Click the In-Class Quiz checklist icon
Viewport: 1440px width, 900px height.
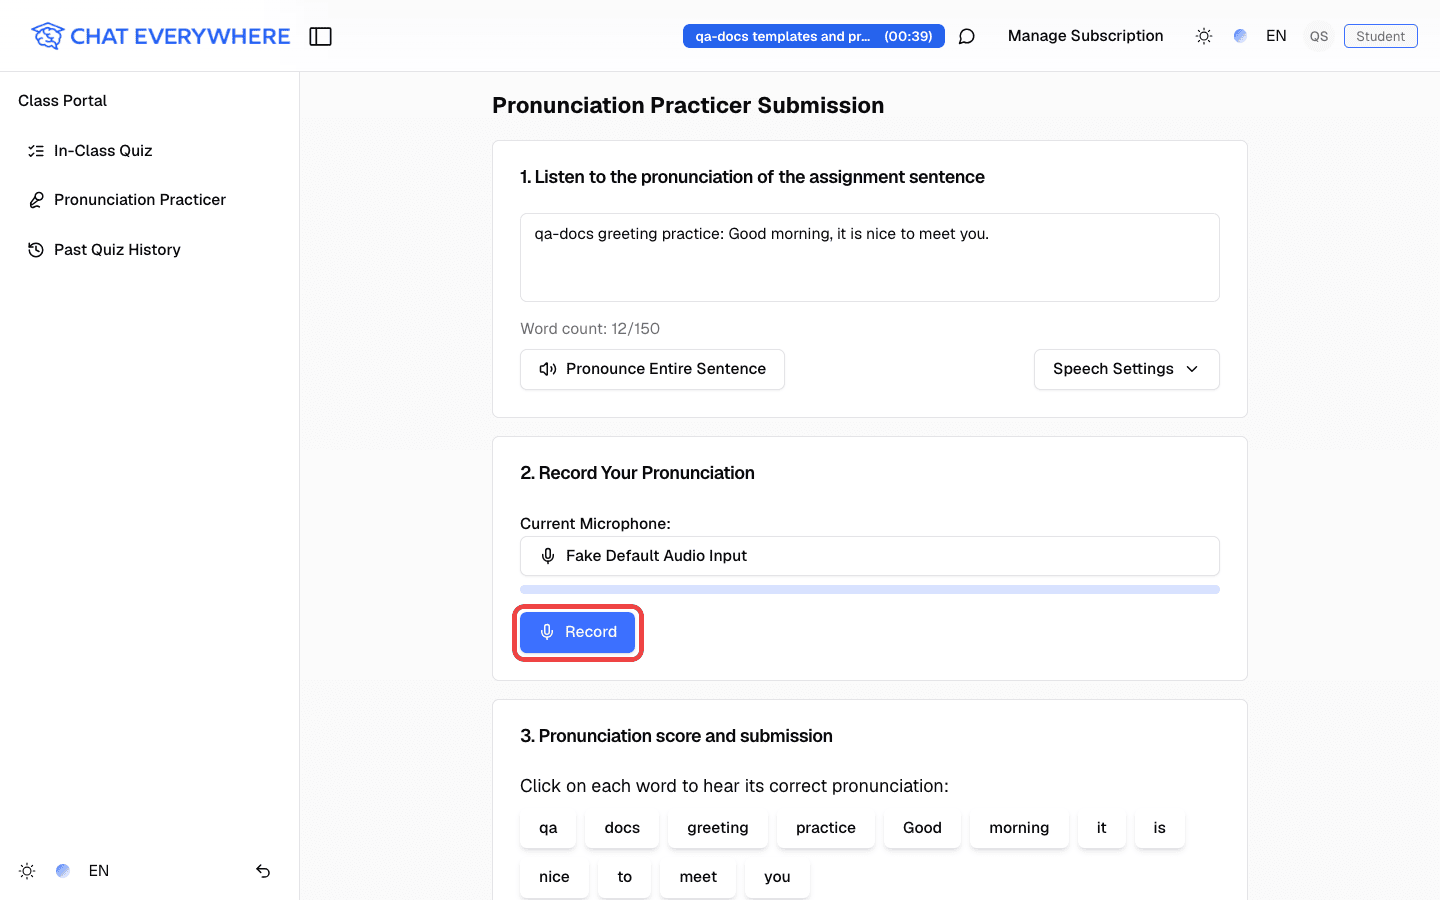(x=36, y=151)
